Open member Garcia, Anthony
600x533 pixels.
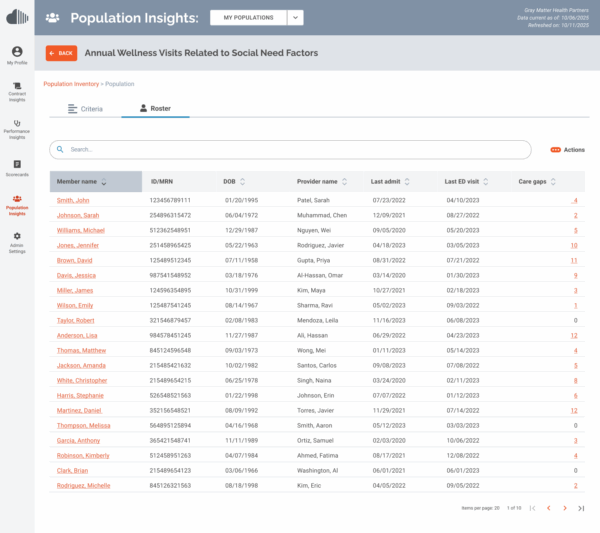78,440
